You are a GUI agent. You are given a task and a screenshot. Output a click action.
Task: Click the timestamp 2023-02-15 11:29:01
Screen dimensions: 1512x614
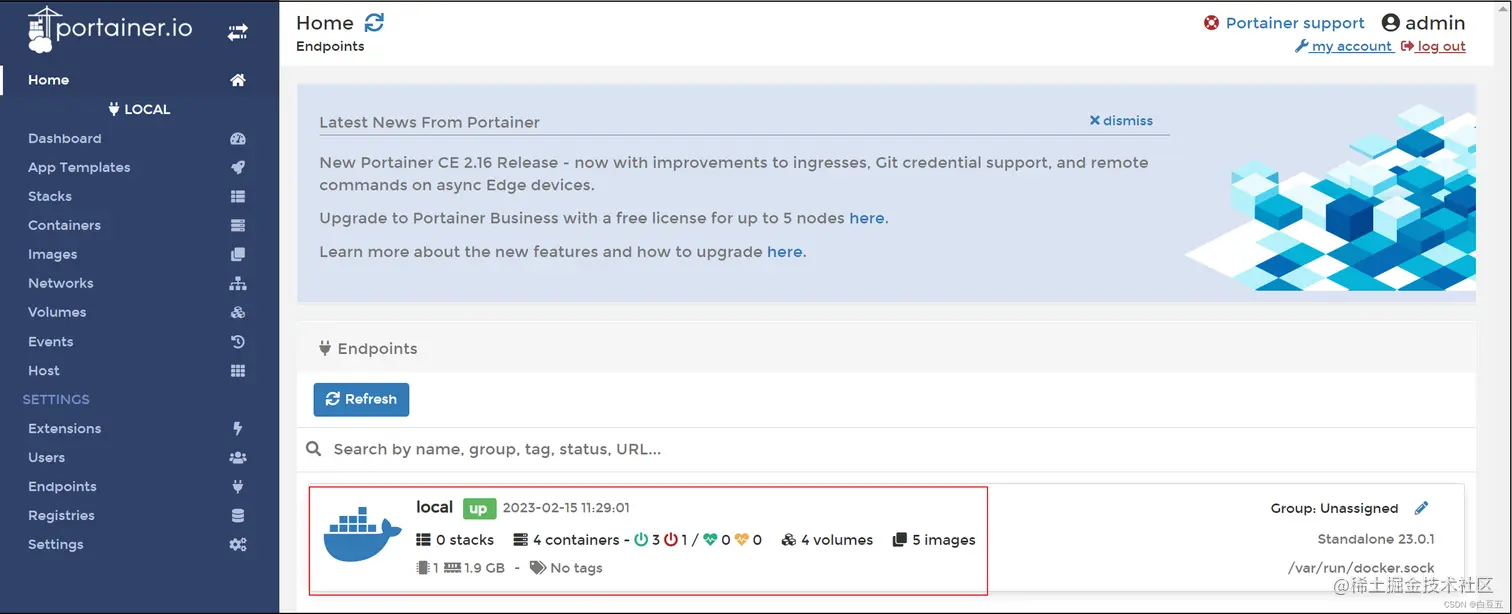[x=566, y=508]
